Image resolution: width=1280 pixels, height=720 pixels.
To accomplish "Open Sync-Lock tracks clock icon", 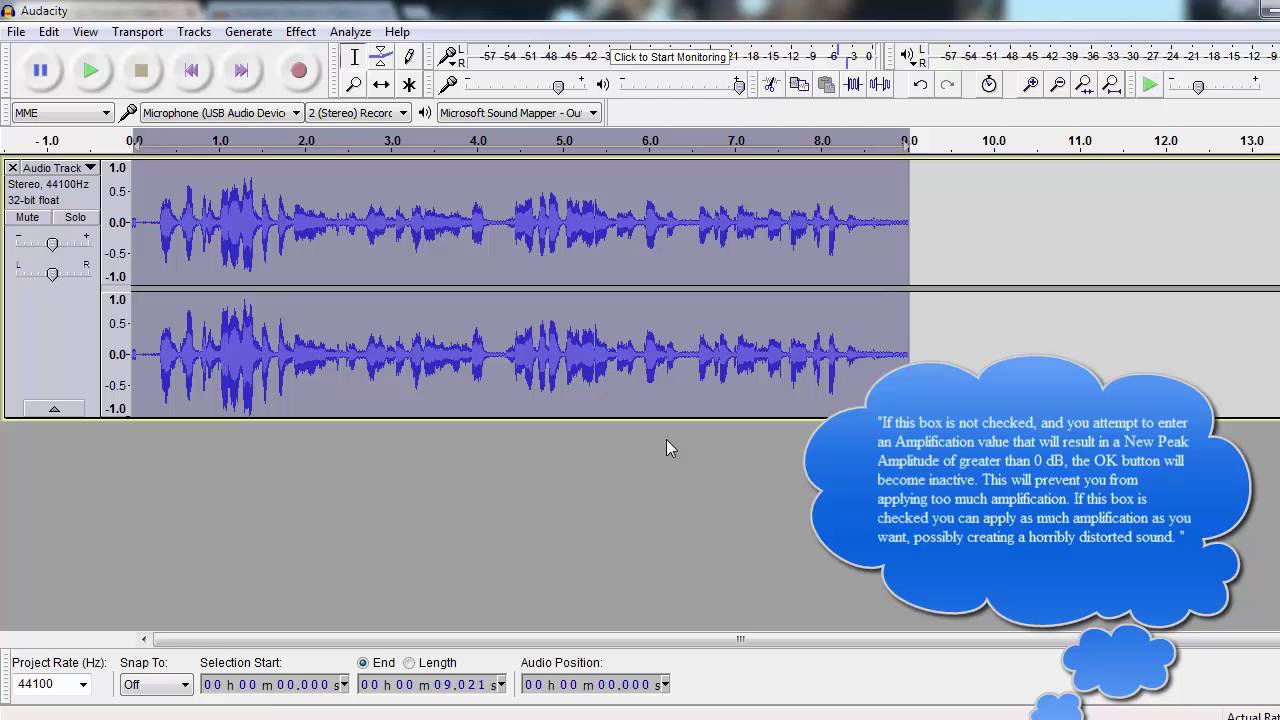I will [989, 85].
